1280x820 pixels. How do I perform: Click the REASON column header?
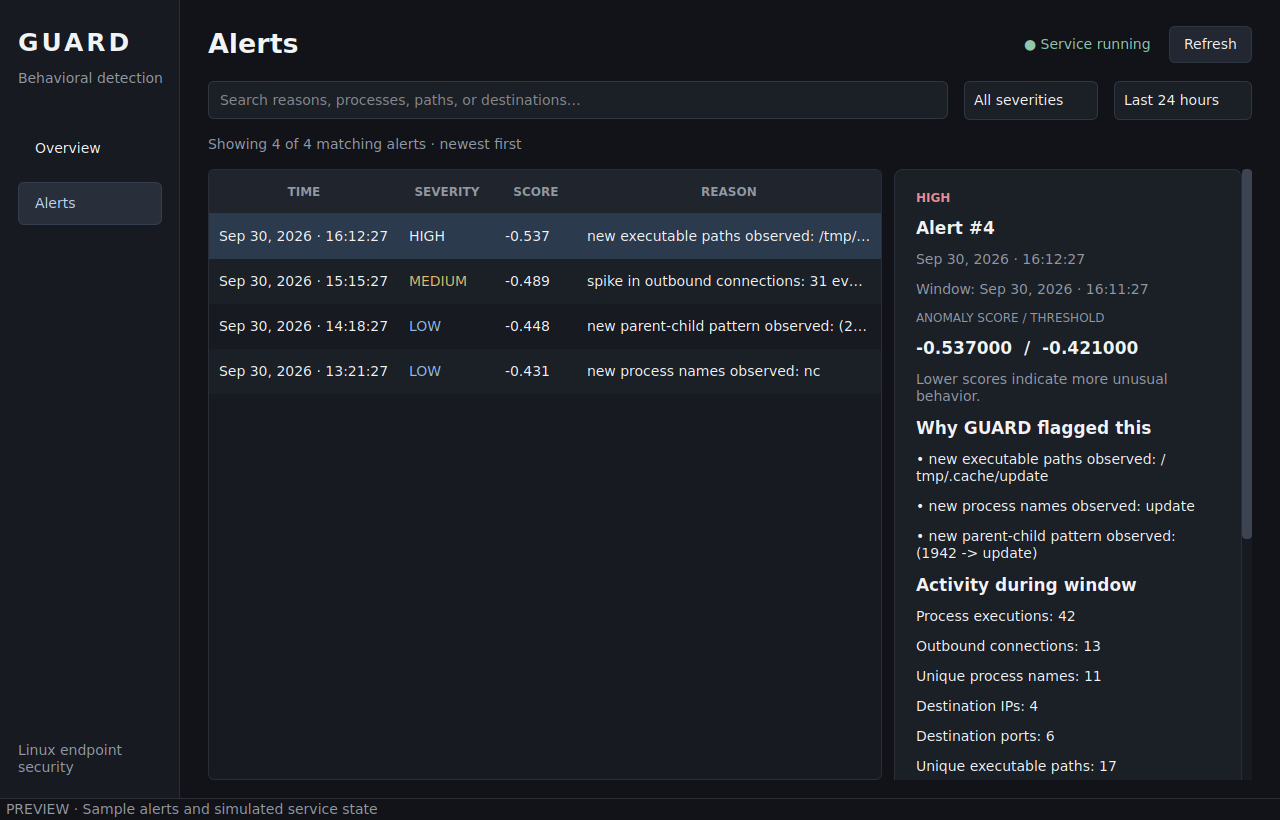(729, 192)
